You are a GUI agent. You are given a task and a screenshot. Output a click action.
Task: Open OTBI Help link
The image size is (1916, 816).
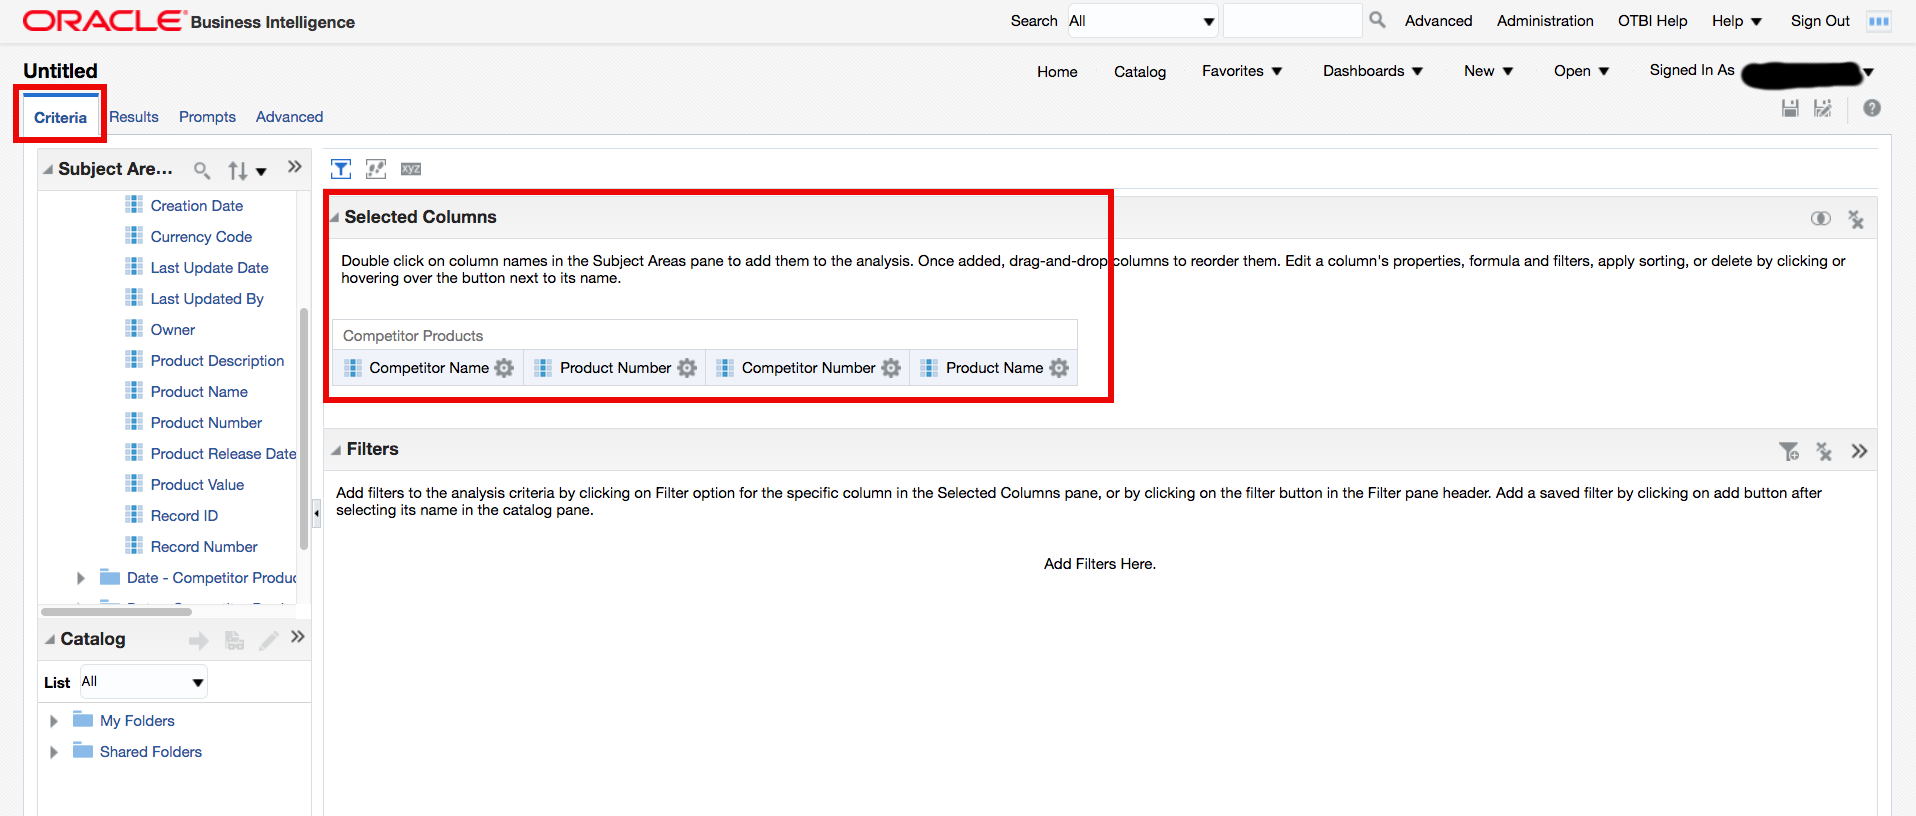pos(1652,21)
